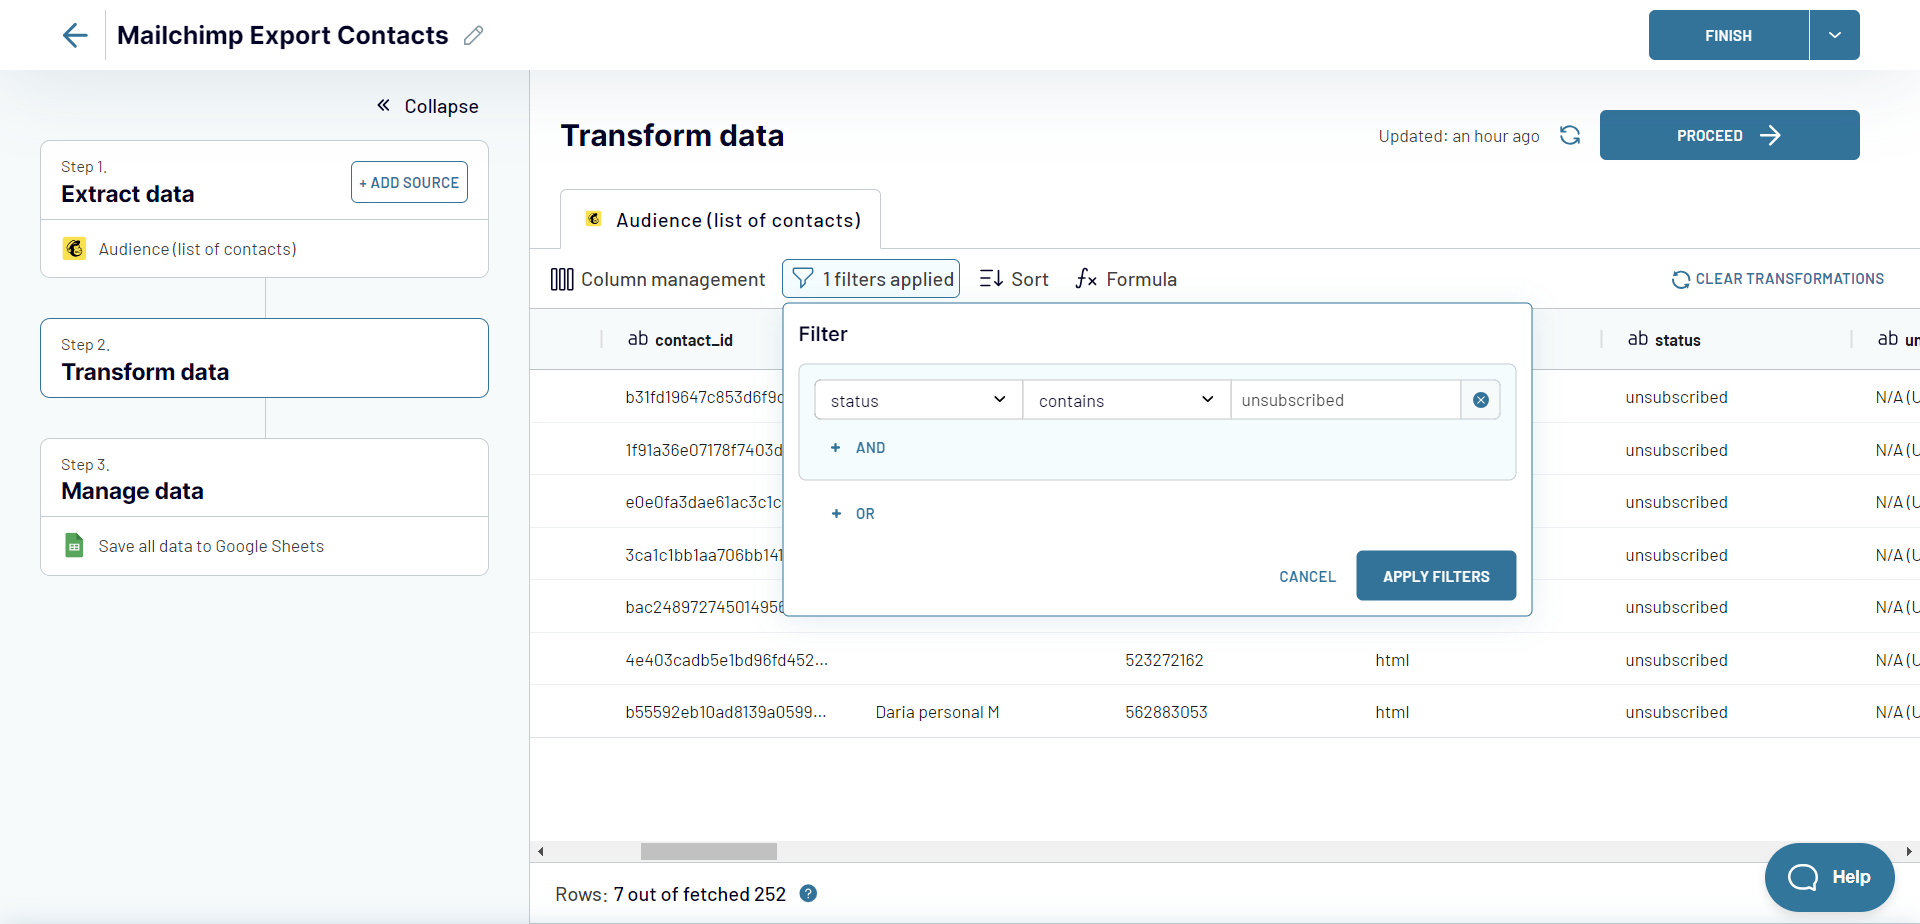Select the Mailchimp Audience source icon

(x=75, y=249)
